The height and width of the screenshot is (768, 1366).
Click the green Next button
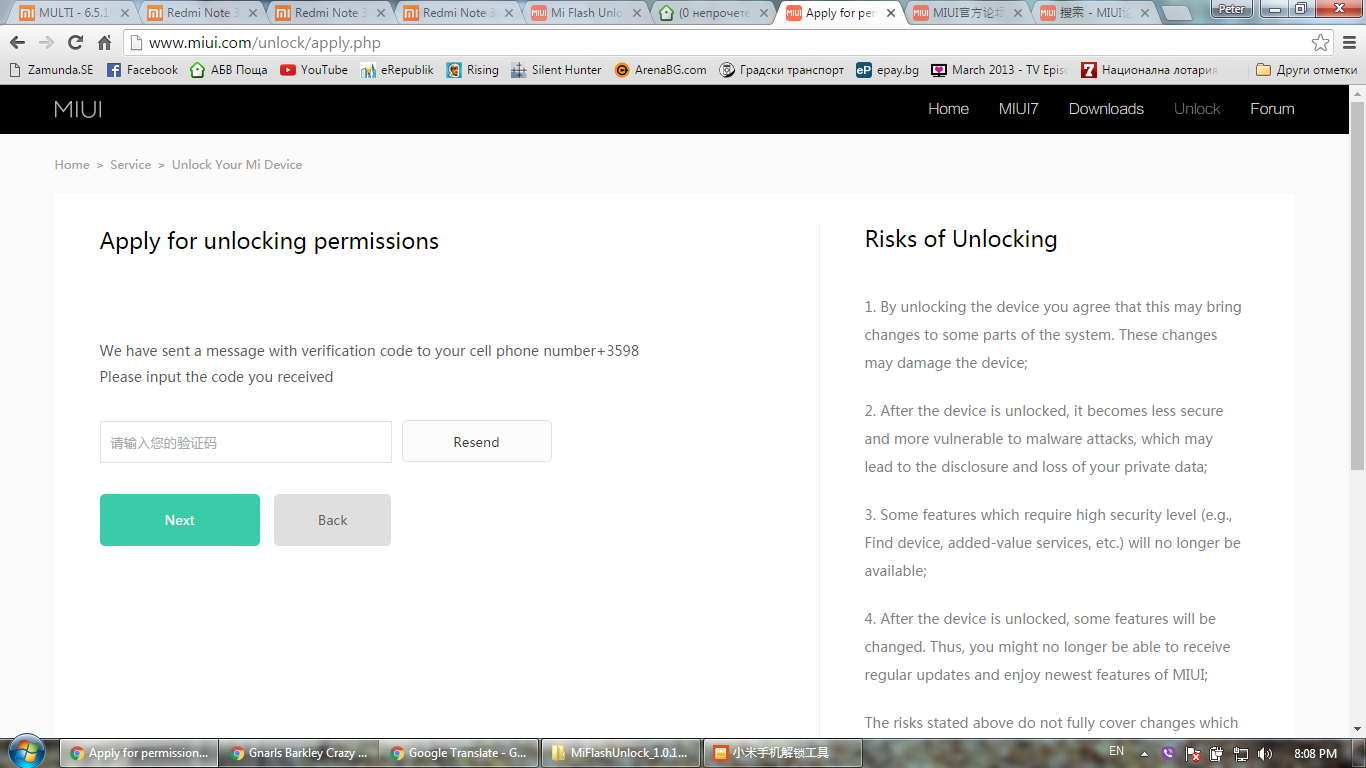point(180,520)
